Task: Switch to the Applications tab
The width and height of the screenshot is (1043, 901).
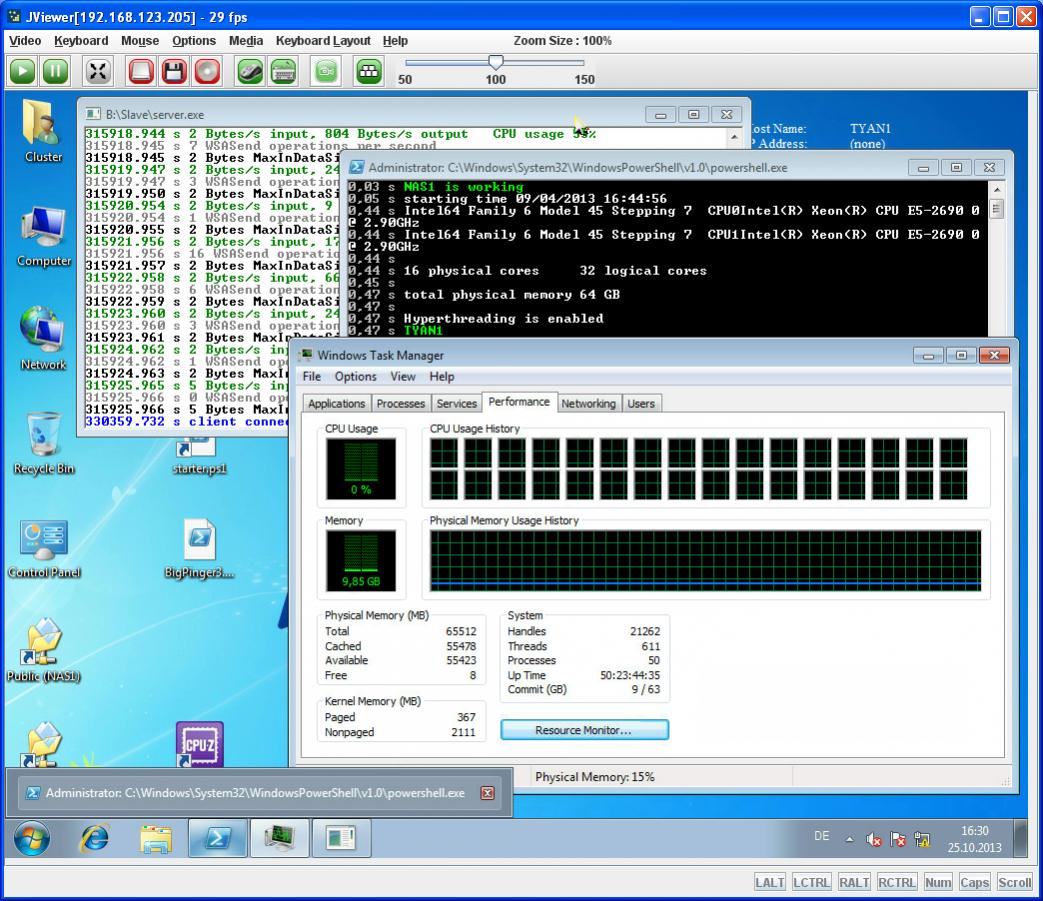Action: click(337, 404)
